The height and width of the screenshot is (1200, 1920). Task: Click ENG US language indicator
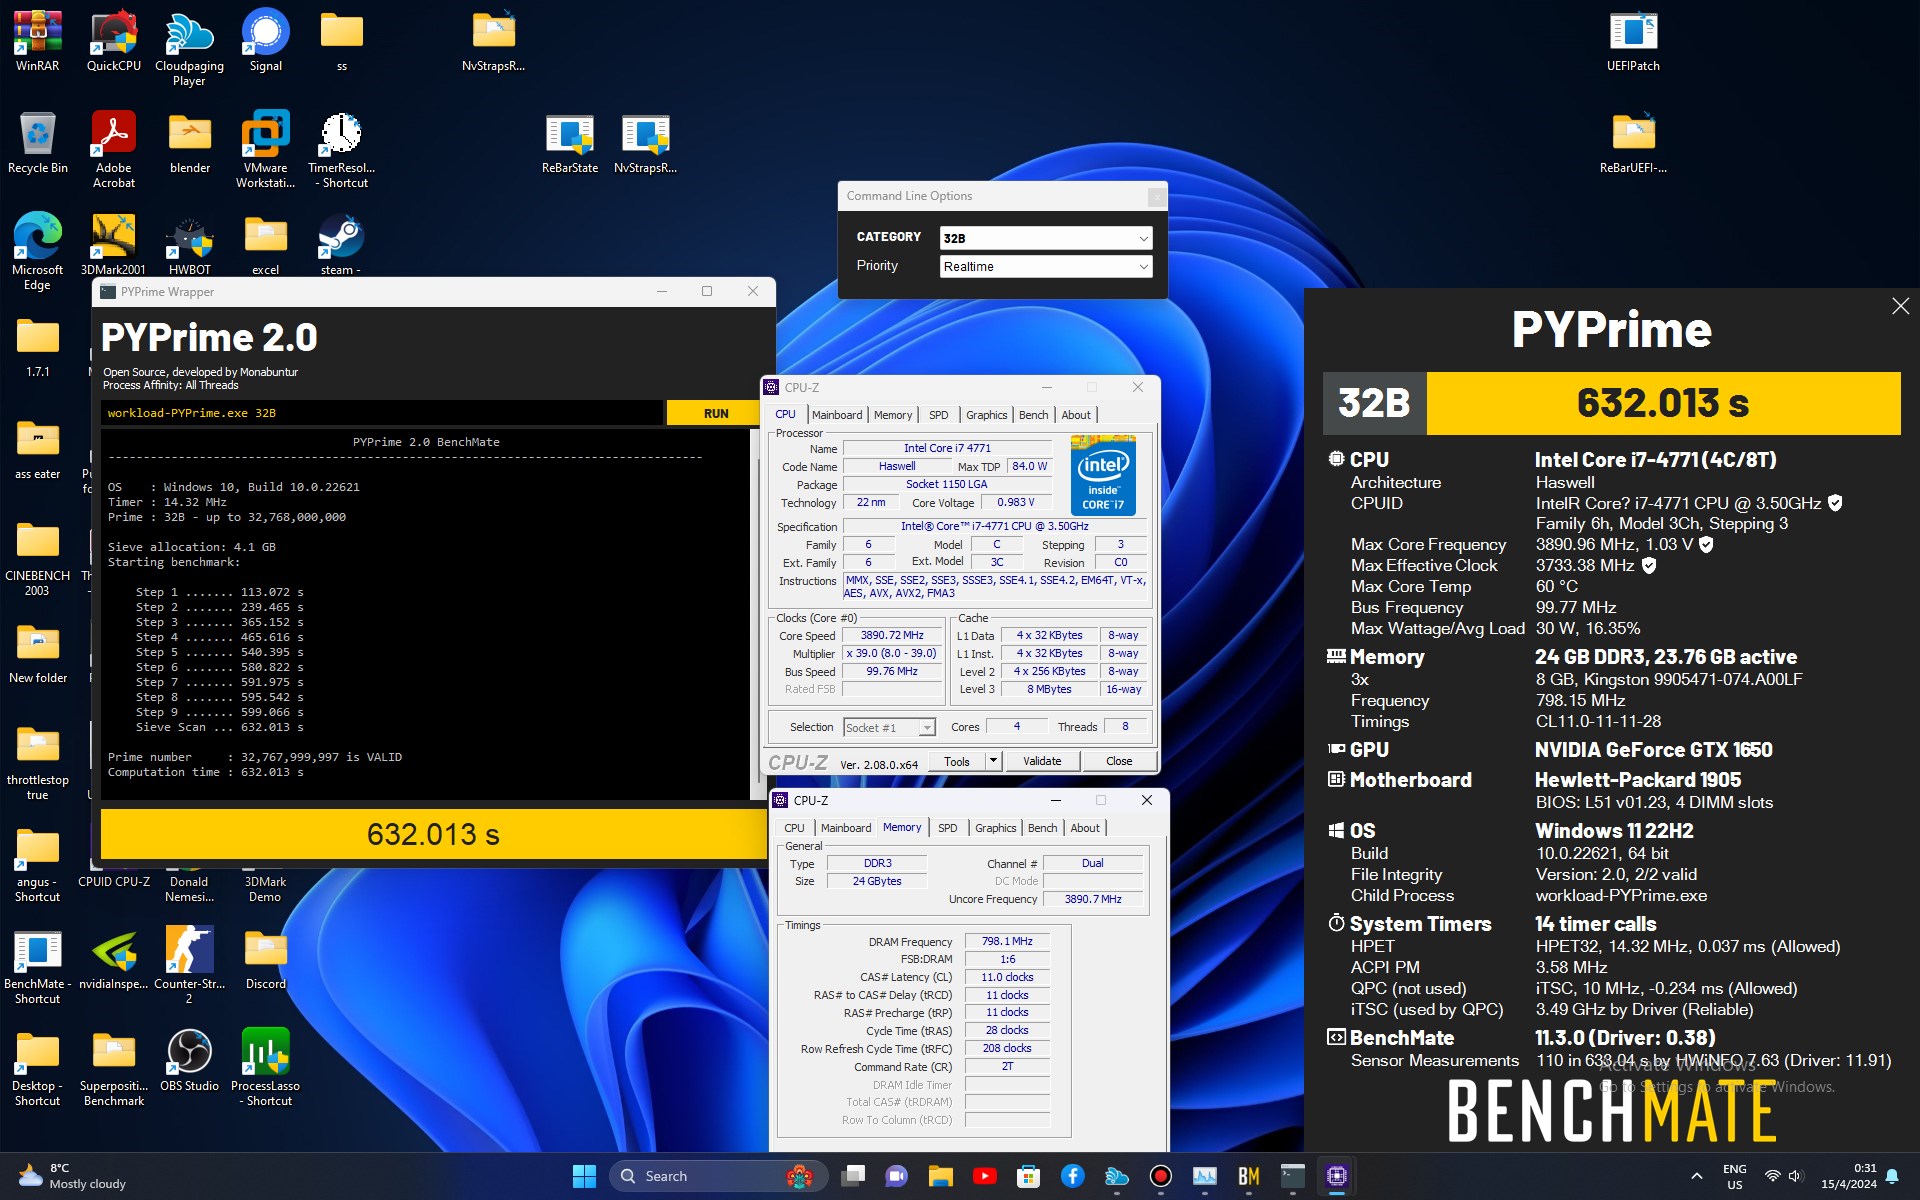[x=1734, y=1176]
